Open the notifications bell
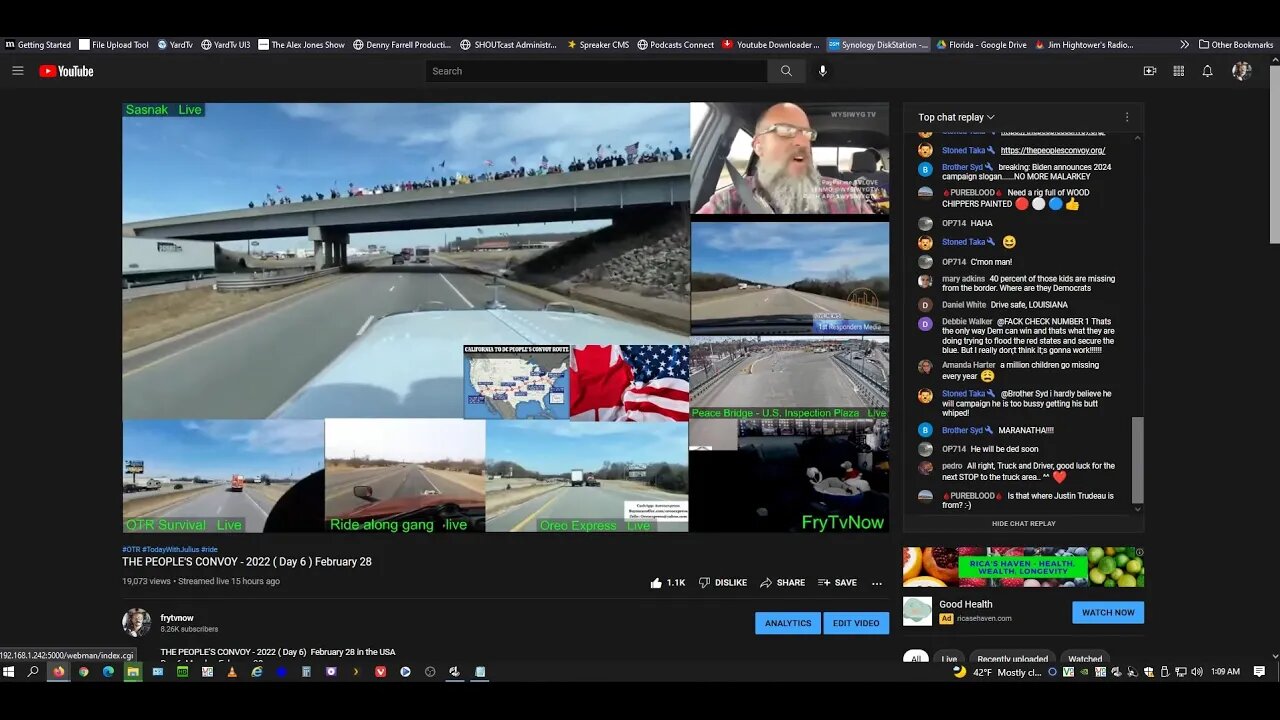Viewport: 1280px width, 720px height. point(1207,71)
